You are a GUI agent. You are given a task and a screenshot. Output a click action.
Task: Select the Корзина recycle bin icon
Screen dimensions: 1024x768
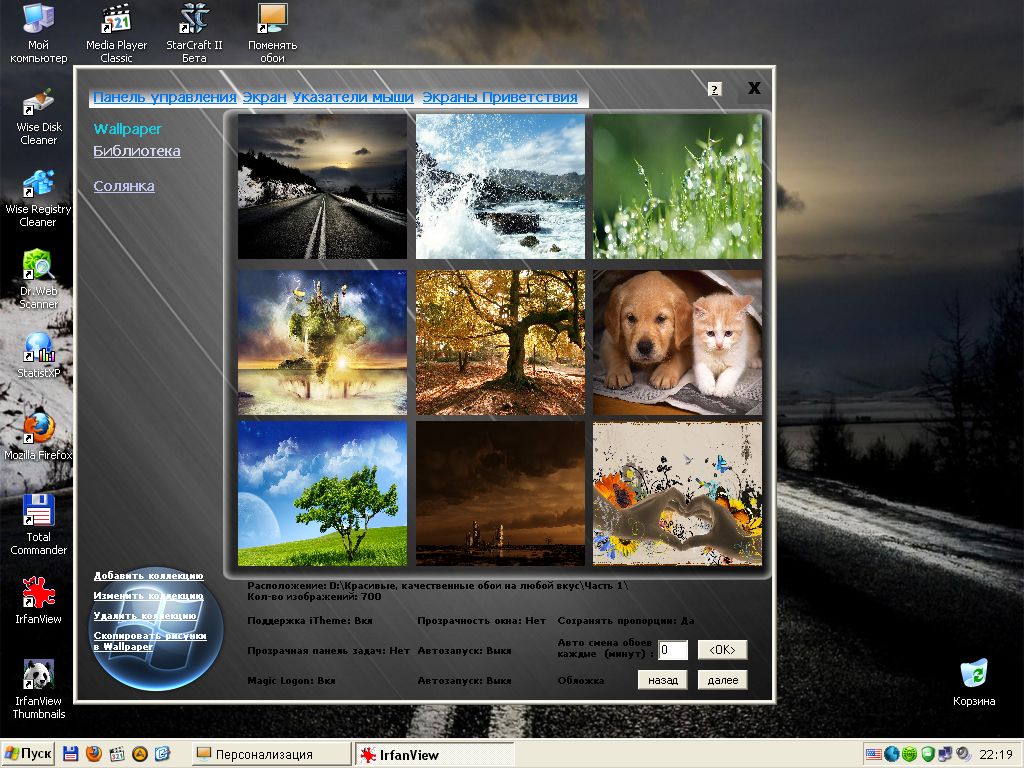[x=973, y=681]
